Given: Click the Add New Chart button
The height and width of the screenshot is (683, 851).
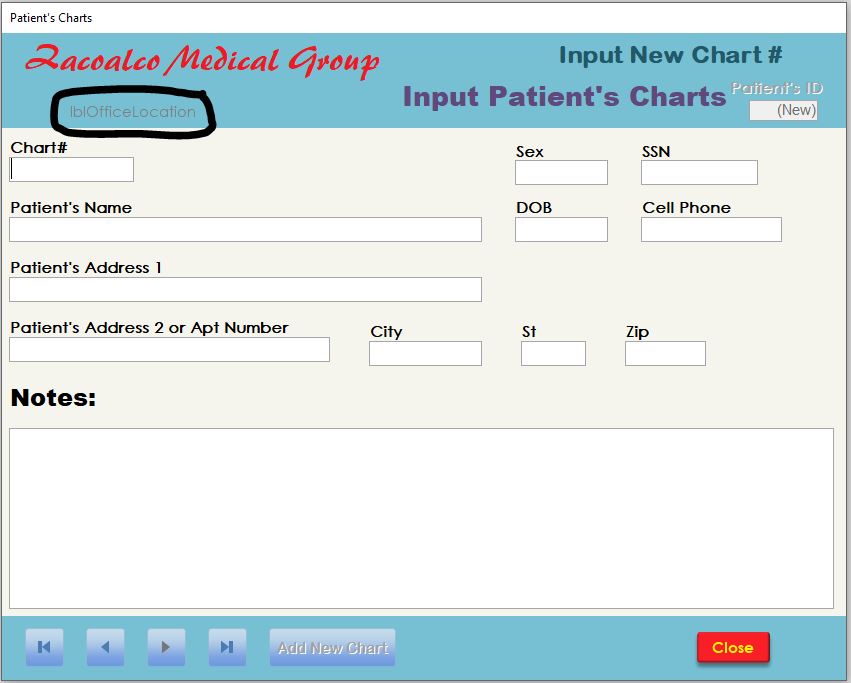Looking at the screenshot, I should (x=332, y=647).
